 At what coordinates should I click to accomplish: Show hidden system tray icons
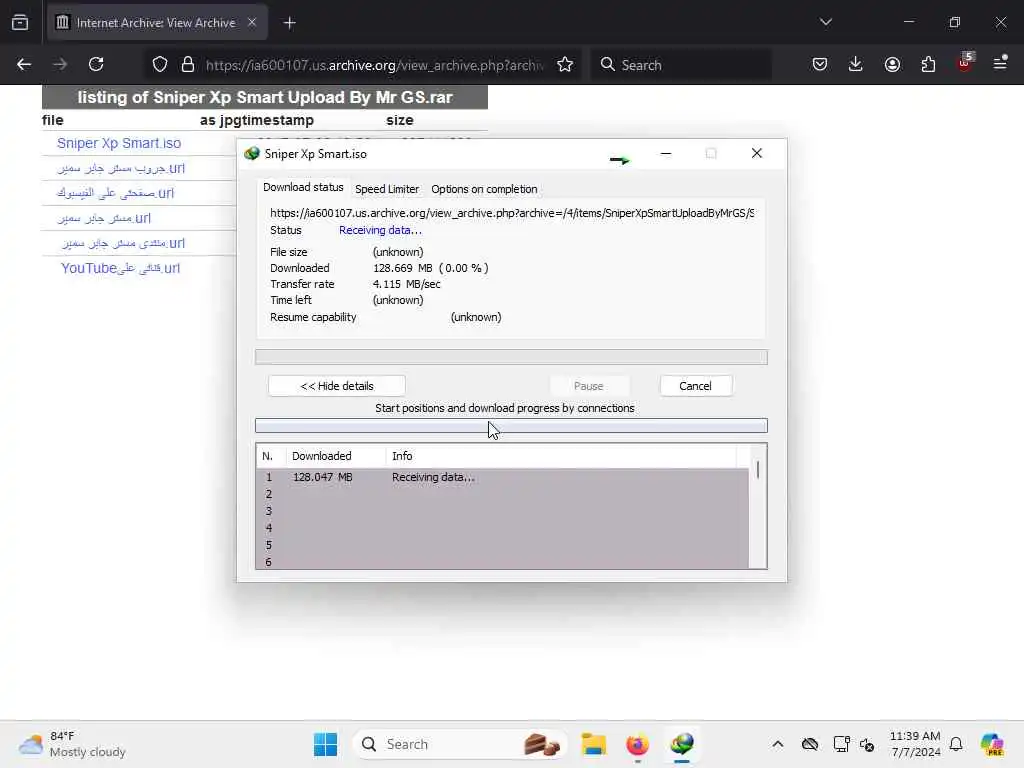pyautogui.click(x=778, y=744)
